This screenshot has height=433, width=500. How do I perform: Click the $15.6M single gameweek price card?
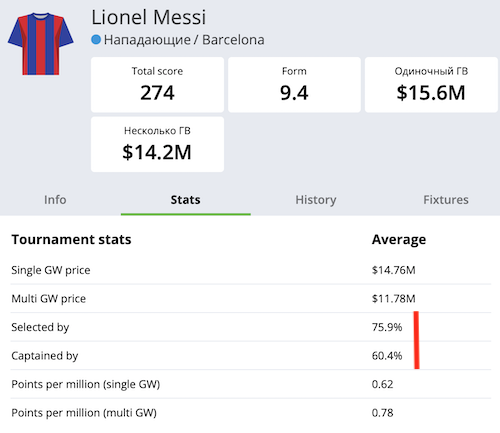(431, 85)
